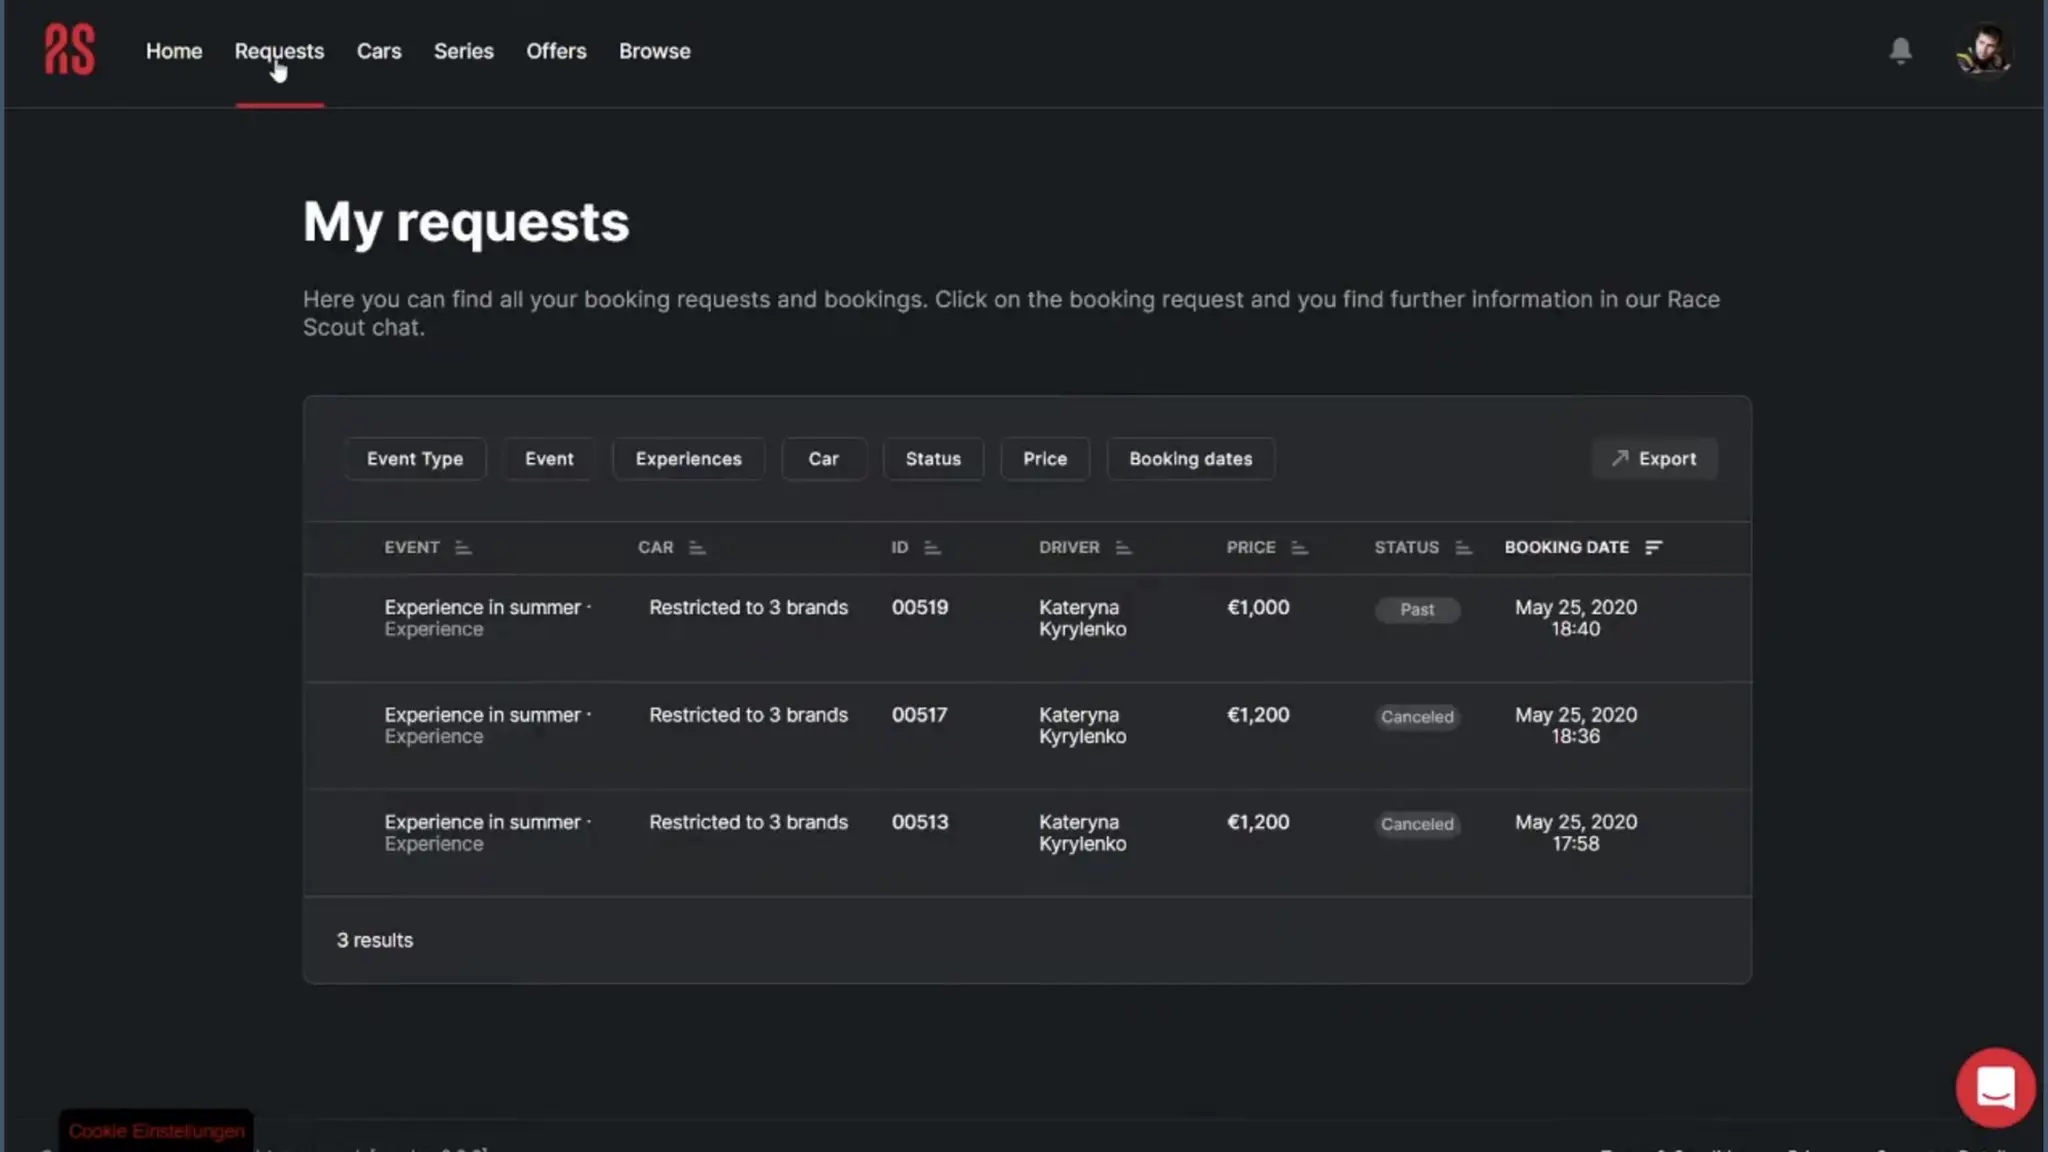Click the My requests heading
The image size is (2048, 1152).
466,222
